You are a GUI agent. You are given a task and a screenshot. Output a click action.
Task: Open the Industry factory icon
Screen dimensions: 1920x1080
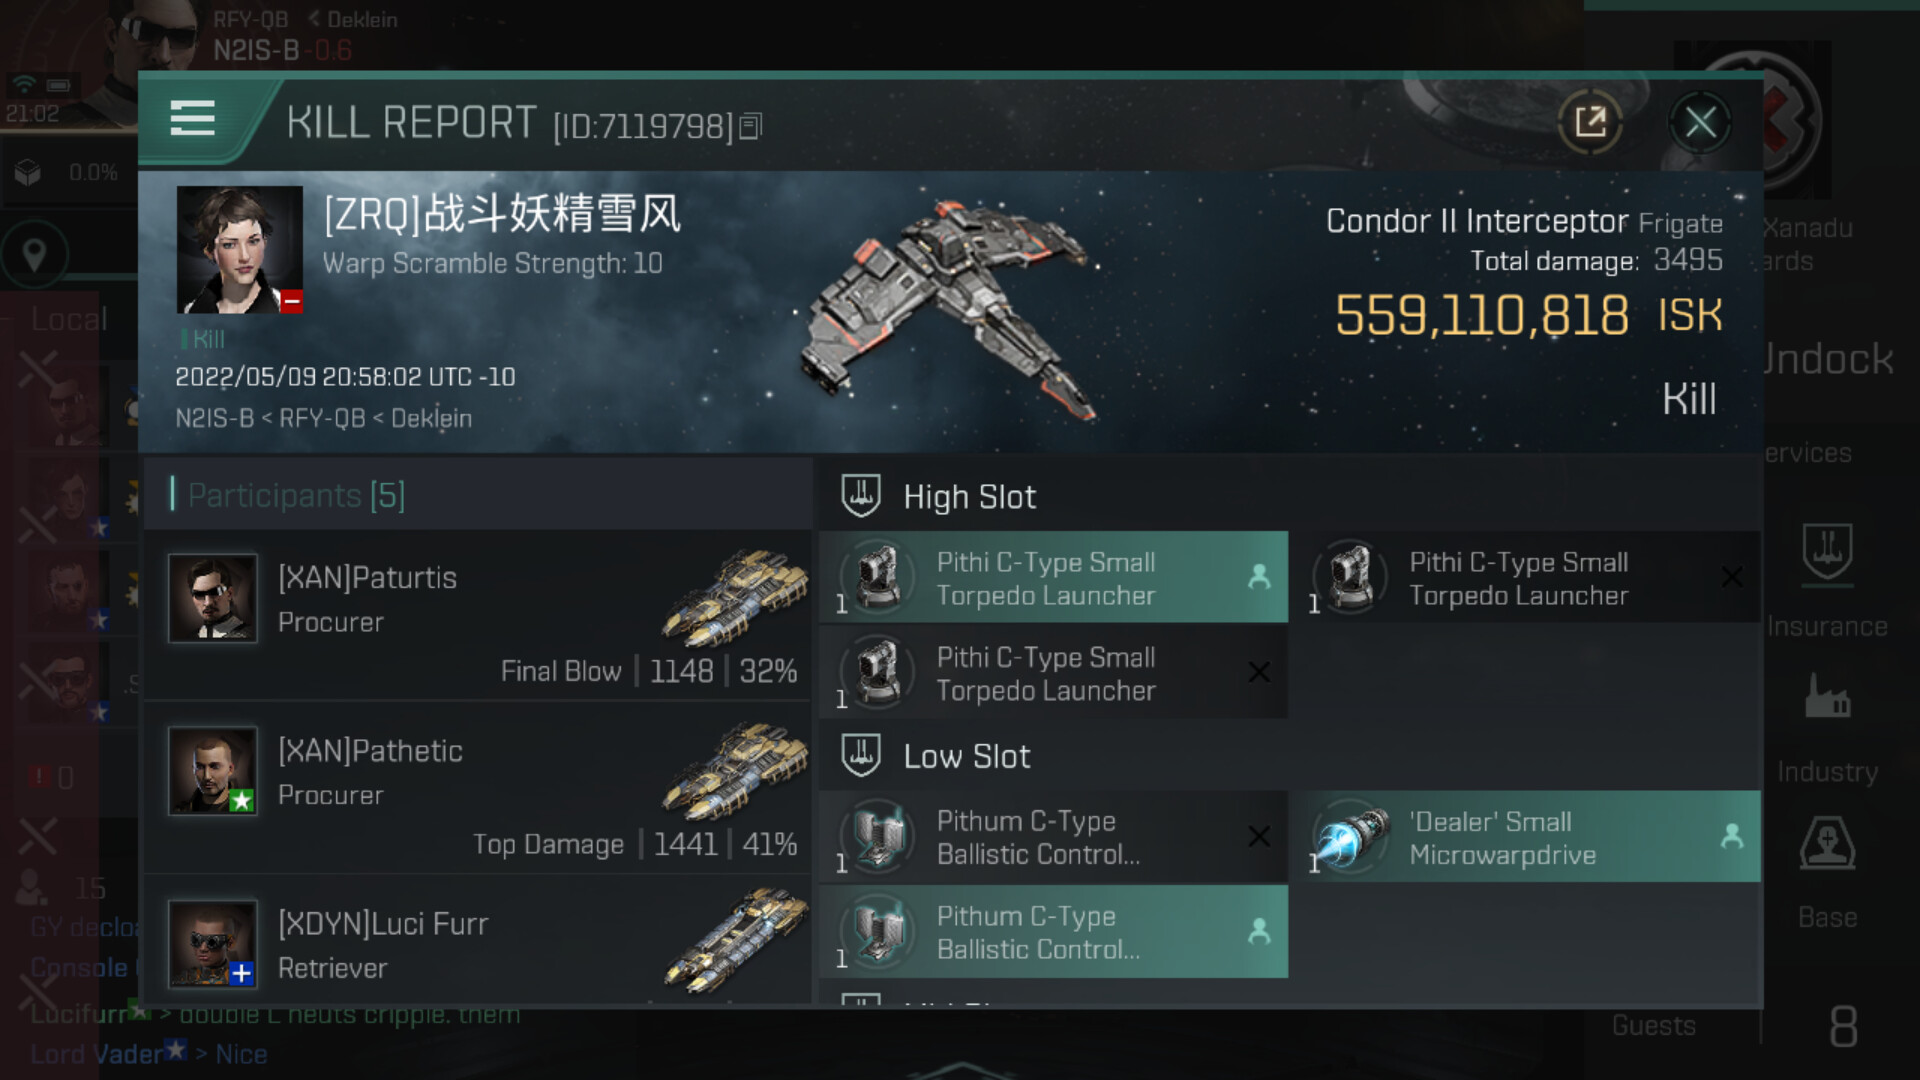tap(1827, 696)
